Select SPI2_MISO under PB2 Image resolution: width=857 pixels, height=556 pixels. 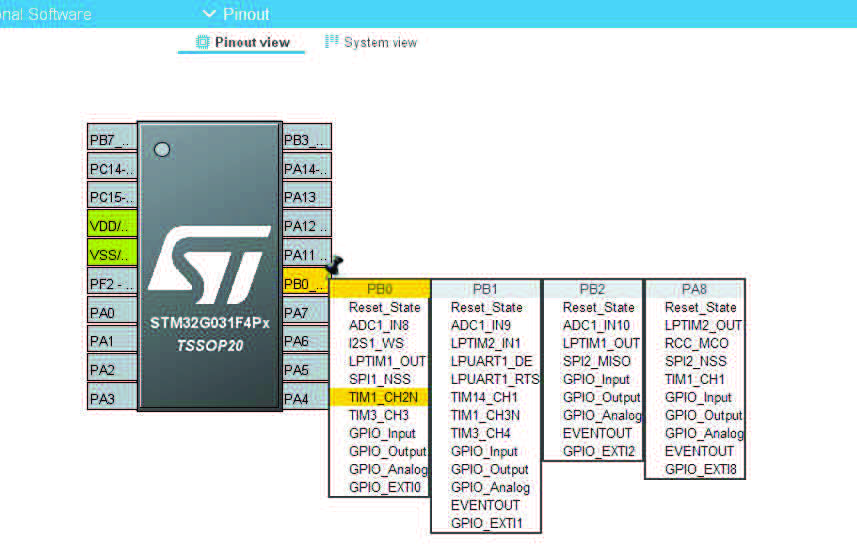(597, 361)
